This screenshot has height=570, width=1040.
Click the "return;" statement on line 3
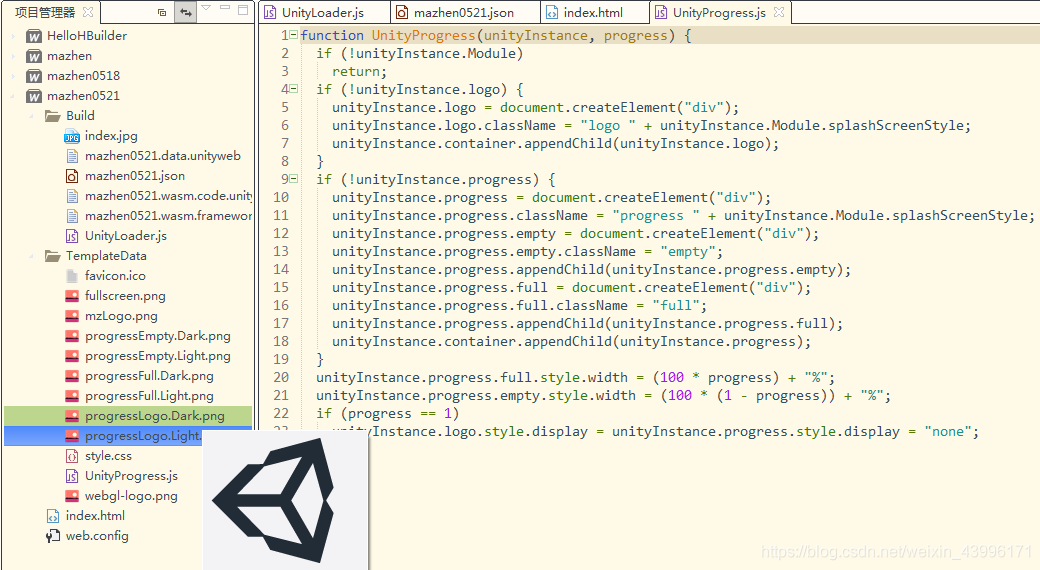coord(359,71)
